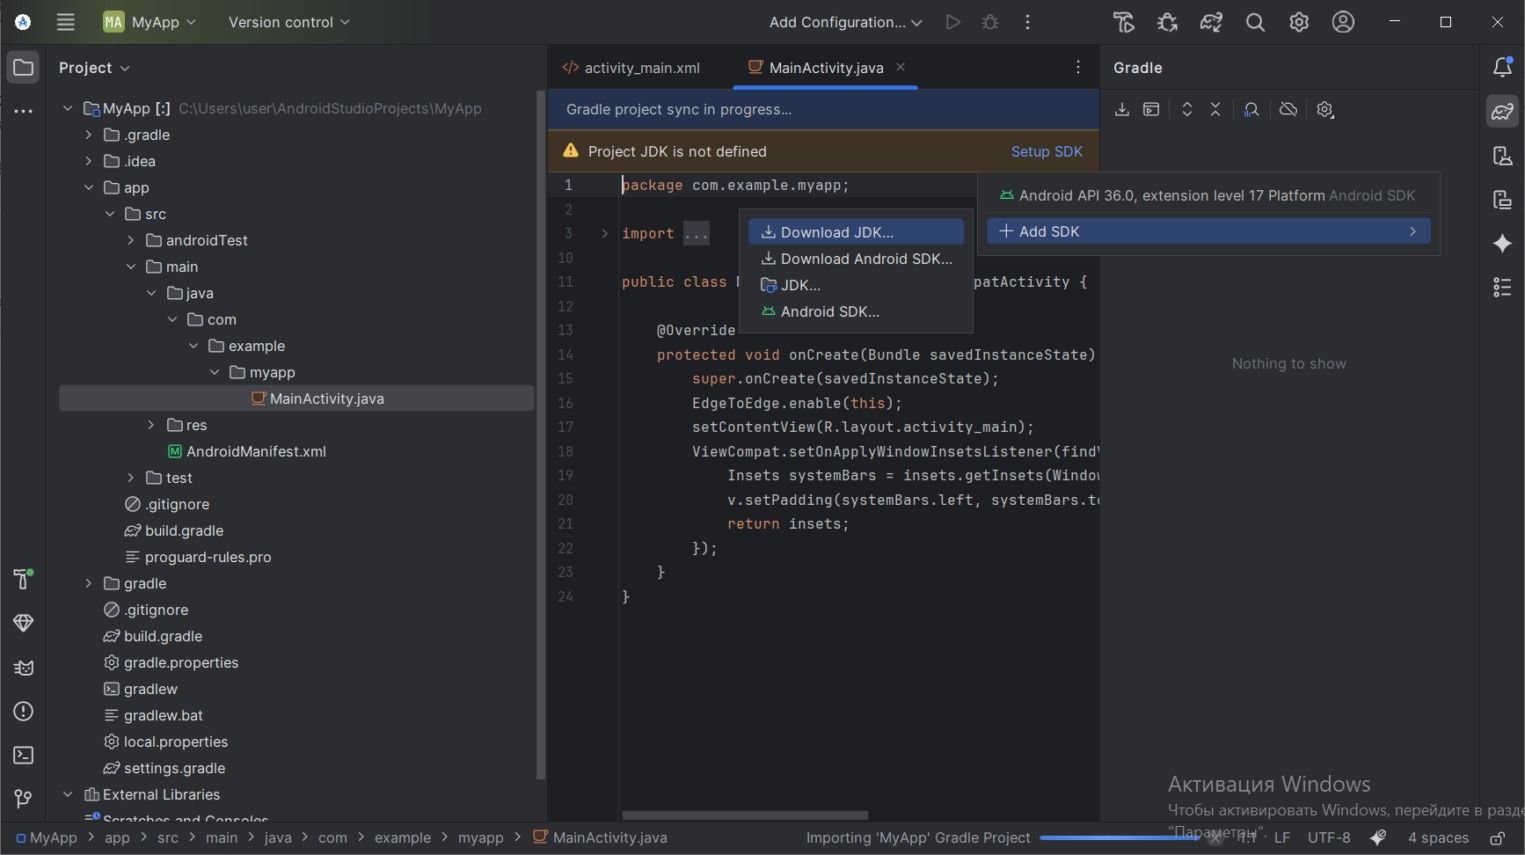Open the Terminal tool window
The width and height of the screenshot is (1525, 855).
(23, 755)
